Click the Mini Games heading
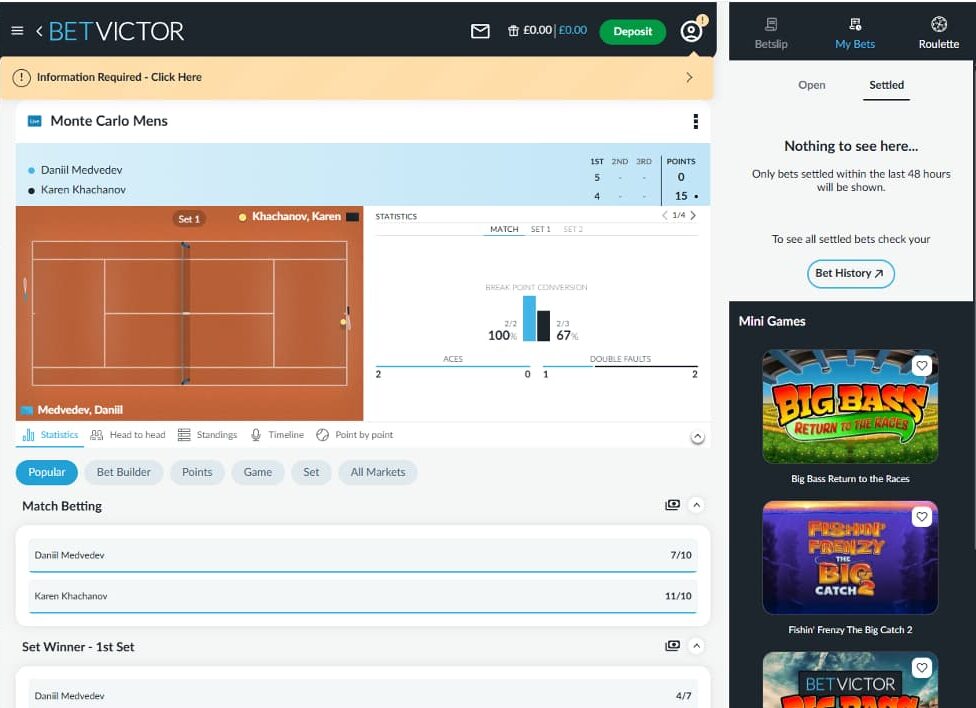The width and height of the screenshot is (976, 708). (772, 321)
